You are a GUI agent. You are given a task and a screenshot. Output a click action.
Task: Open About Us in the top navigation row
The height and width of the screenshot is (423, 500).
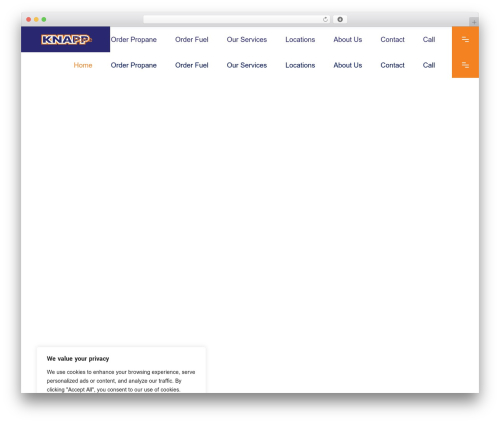(348, 40)
